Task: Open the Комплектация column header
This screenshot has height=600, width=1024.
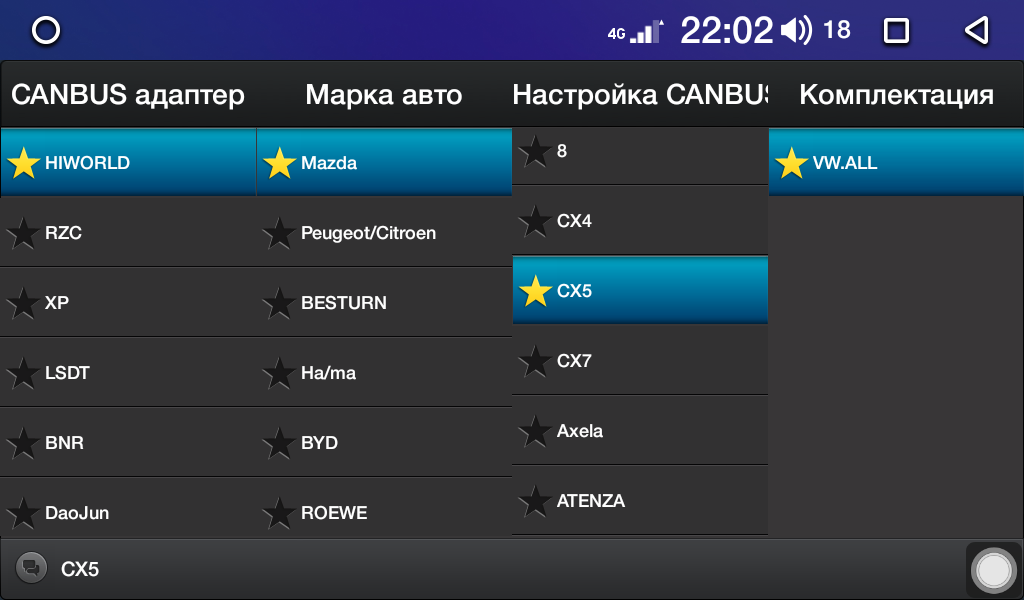Action: click(x=896, y=95)
